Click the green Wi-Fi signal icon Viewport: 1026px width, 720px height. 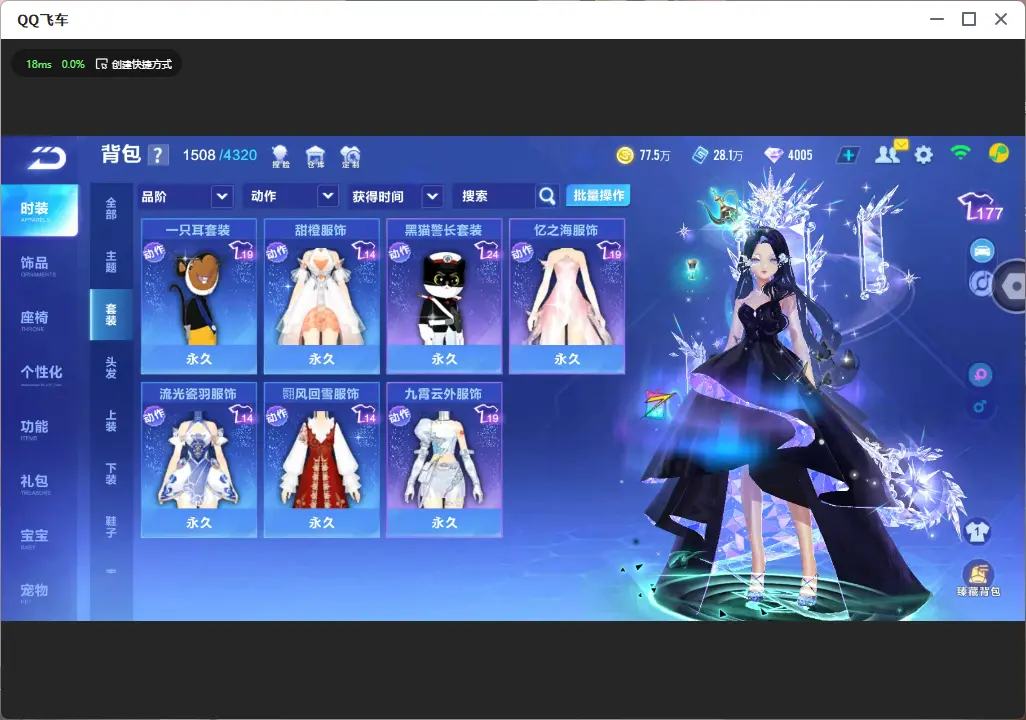pyautogui.click(x=961, y=153)
